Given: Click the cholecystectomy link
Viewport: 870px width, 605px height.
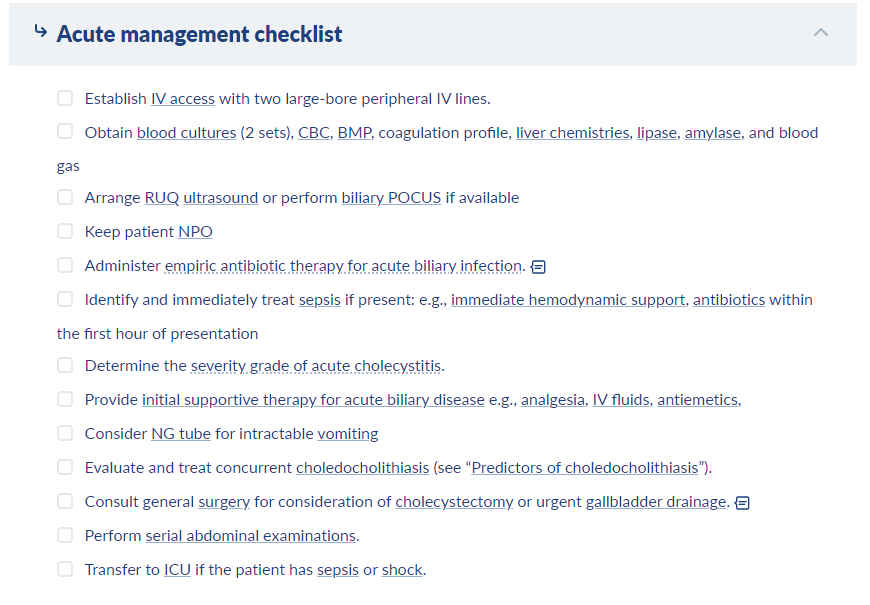Looking at the screenshot, I should pos(454,502).
